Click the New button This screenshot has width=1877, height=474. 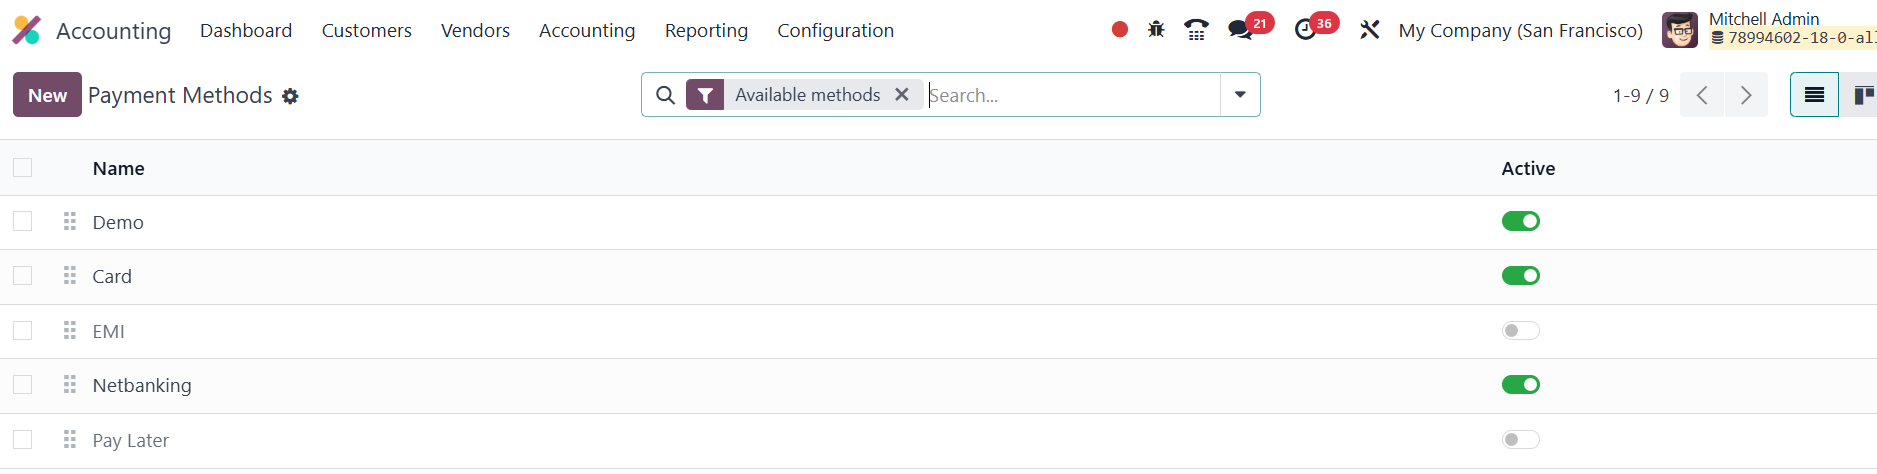[47, 95]
